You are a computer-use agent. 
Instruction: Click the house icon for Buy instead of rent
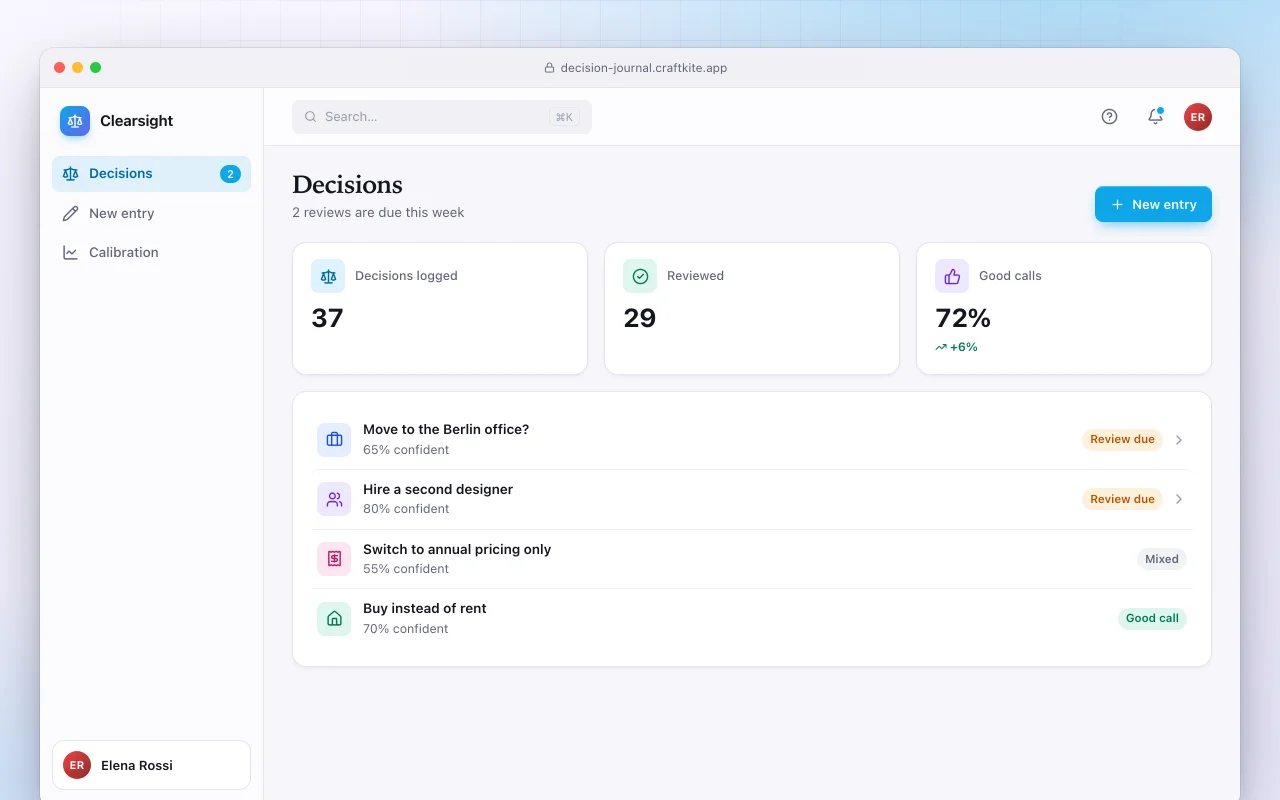pos(334,619)
